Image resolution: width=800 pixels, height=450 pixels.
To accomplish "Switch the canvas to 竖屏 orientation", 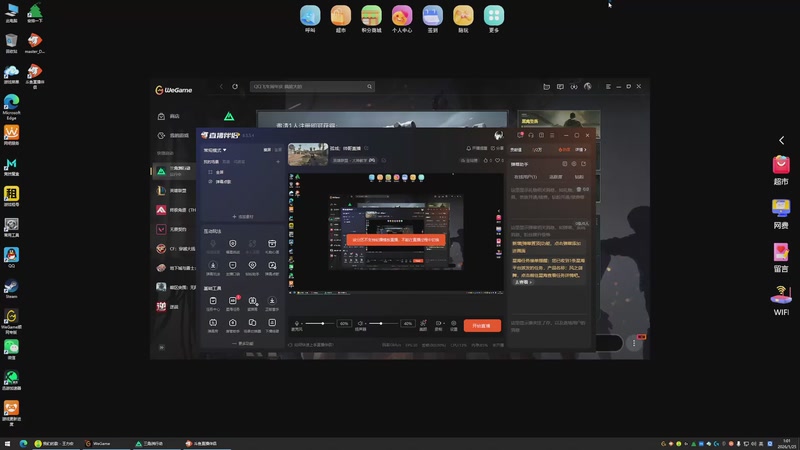I will (x=278, y=149).
